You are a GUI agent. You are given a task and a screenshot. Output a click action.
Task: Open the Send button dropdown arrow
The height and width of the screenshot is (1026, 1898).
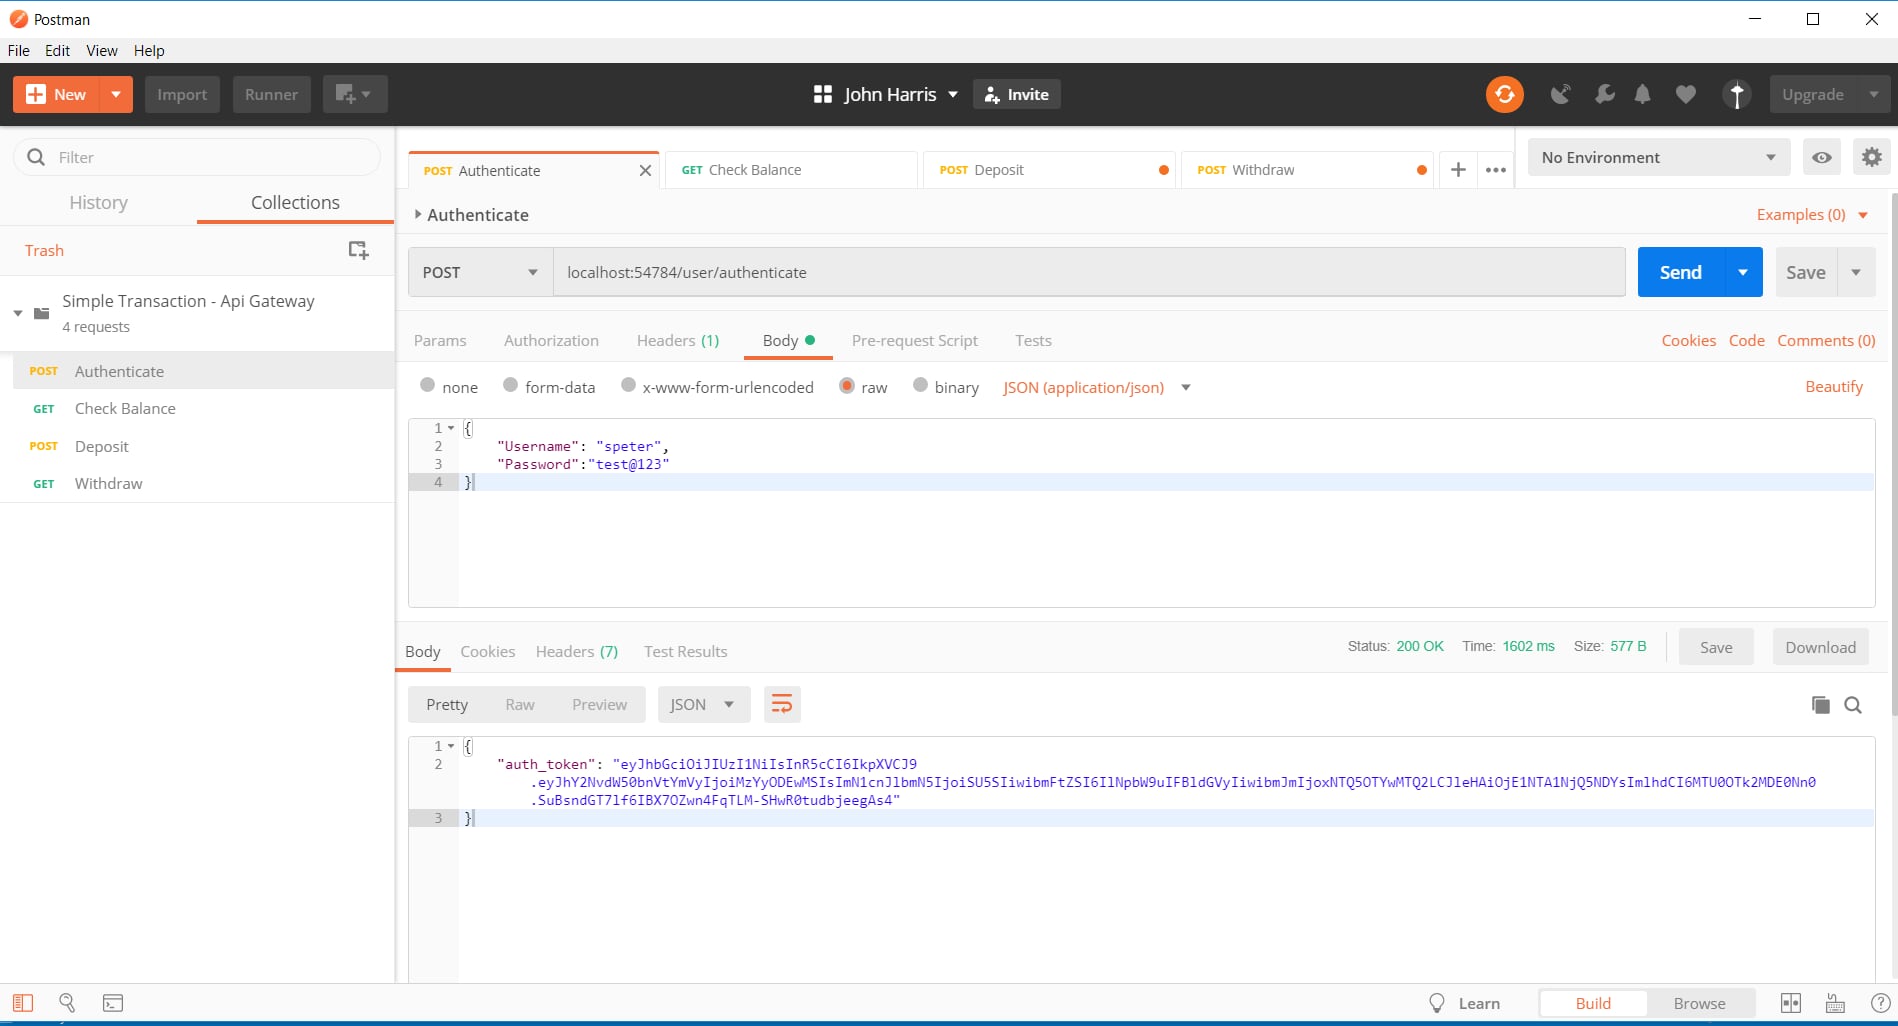click(x=1743, y=272)
